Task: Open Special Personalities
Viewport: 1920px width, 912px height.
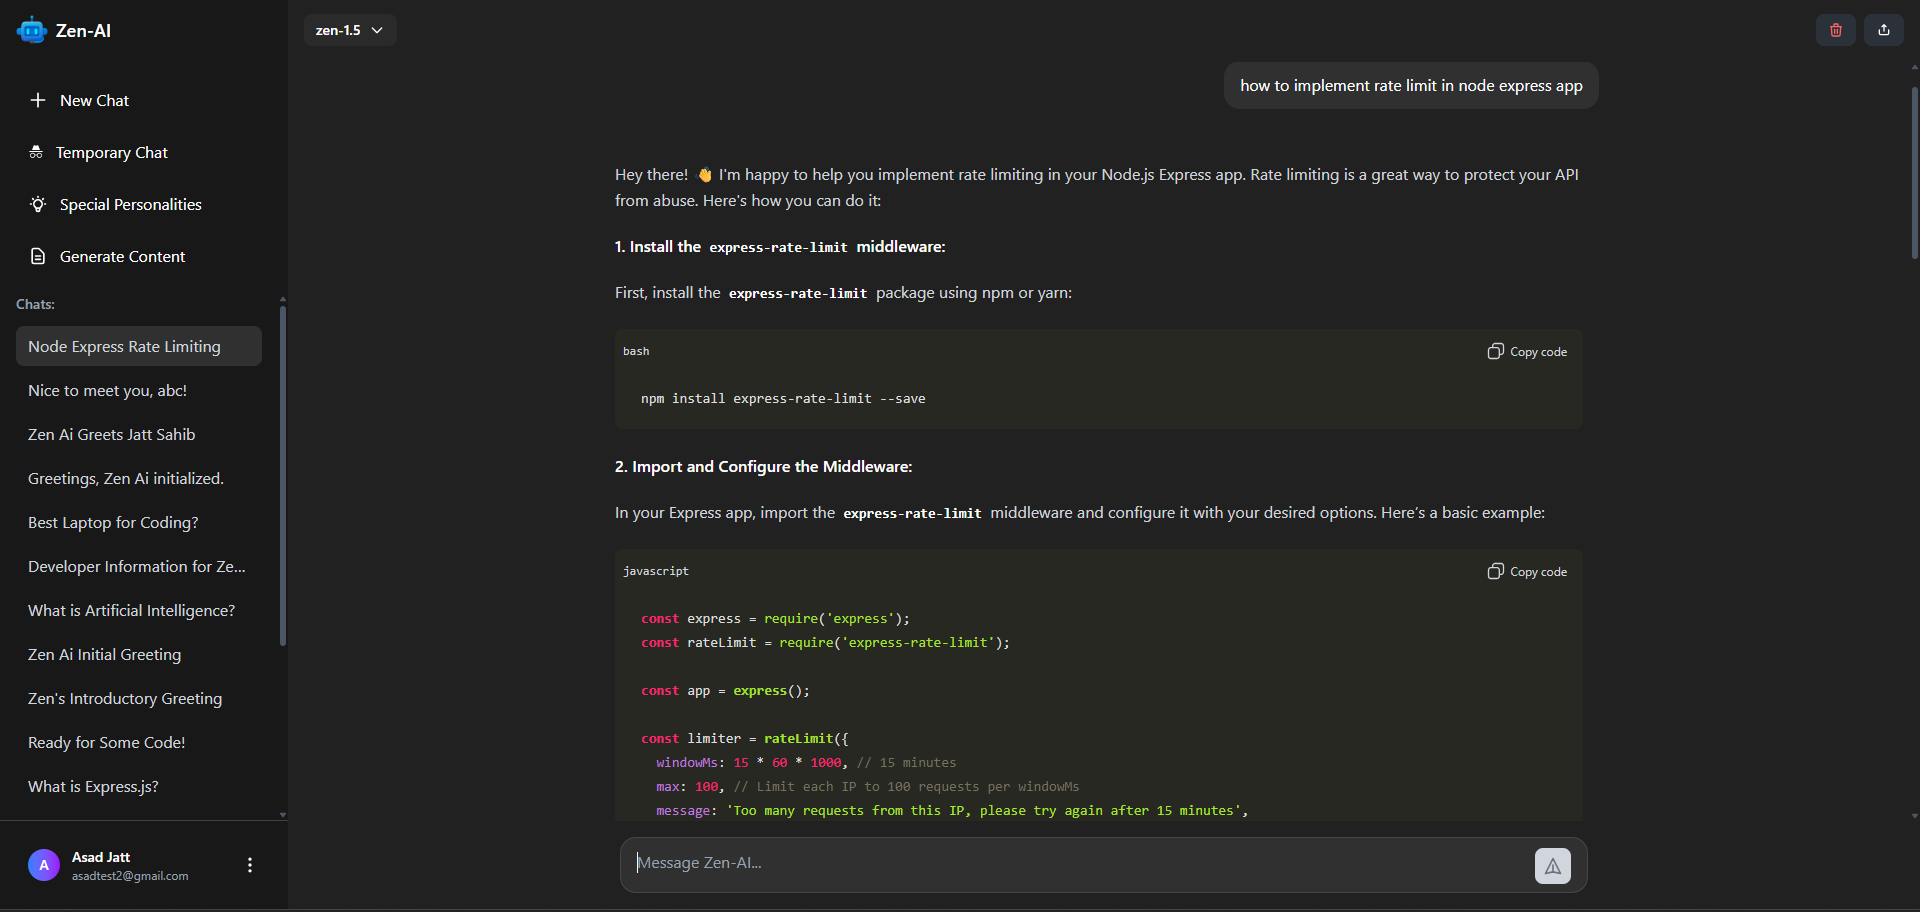Action: (x=130, y=204)
